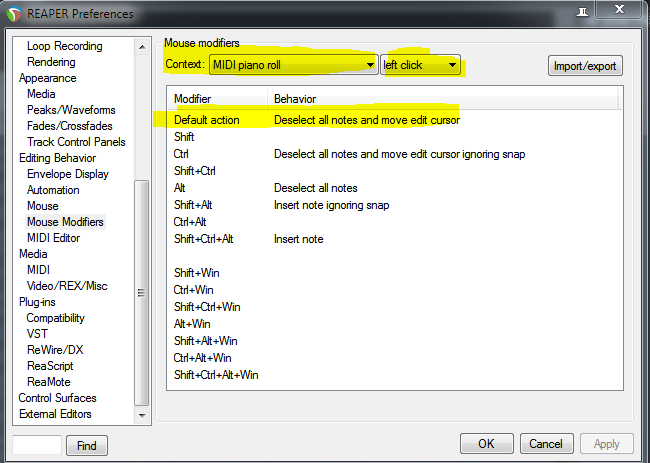Select the Appearance category

point(48,78)
